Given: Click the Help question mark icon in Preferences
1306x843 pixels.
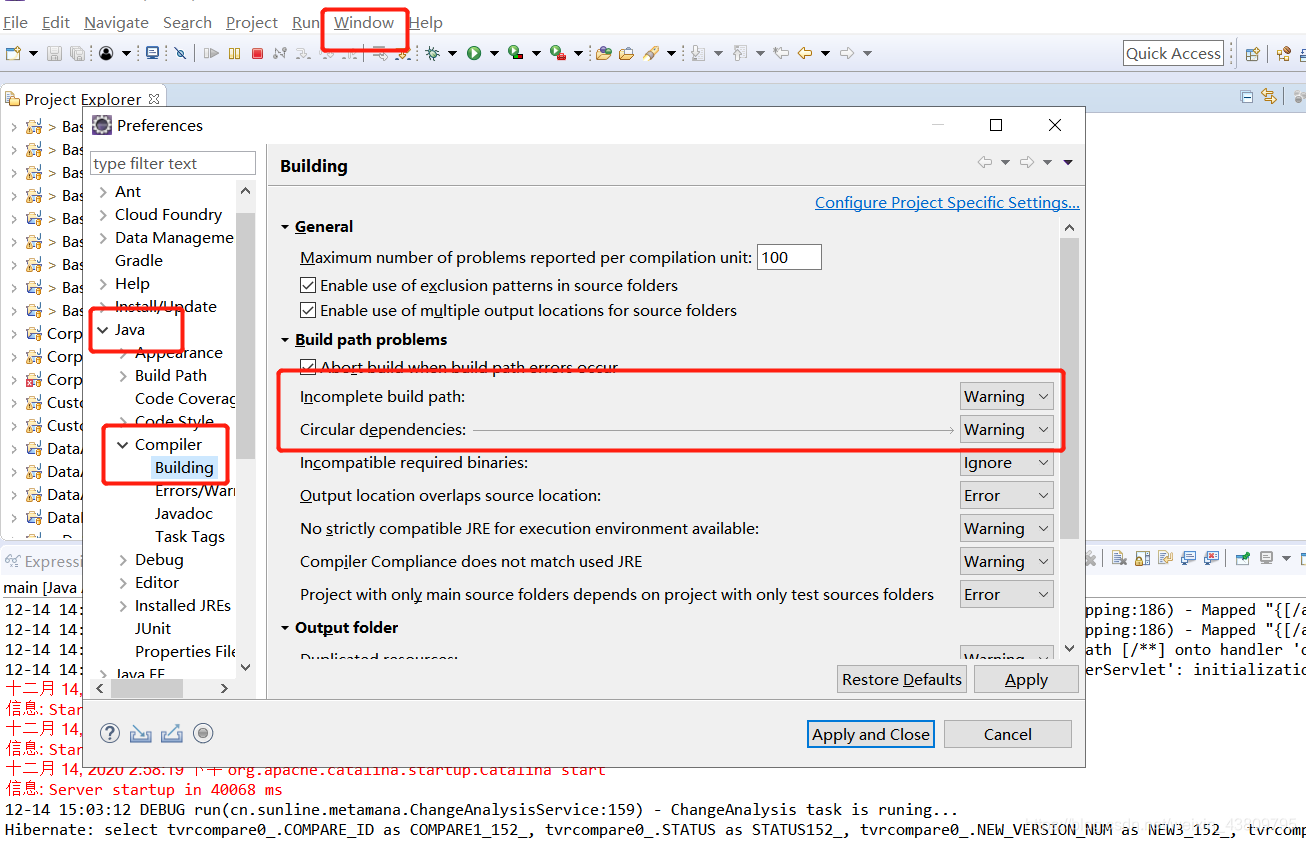Looking at the screenshot, I should 110,733.
